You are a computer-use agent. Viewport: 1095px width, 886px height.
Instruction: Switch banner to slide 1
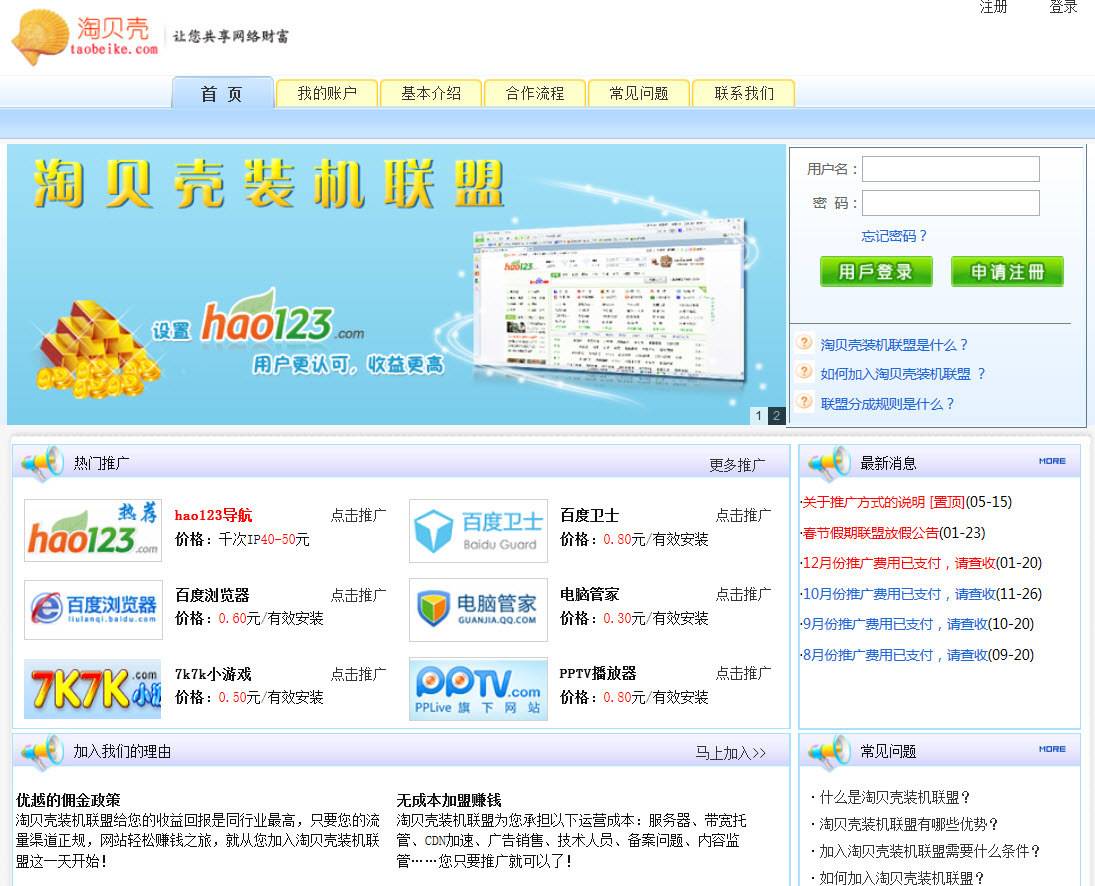pyautogui.click(x=758, y=416)
